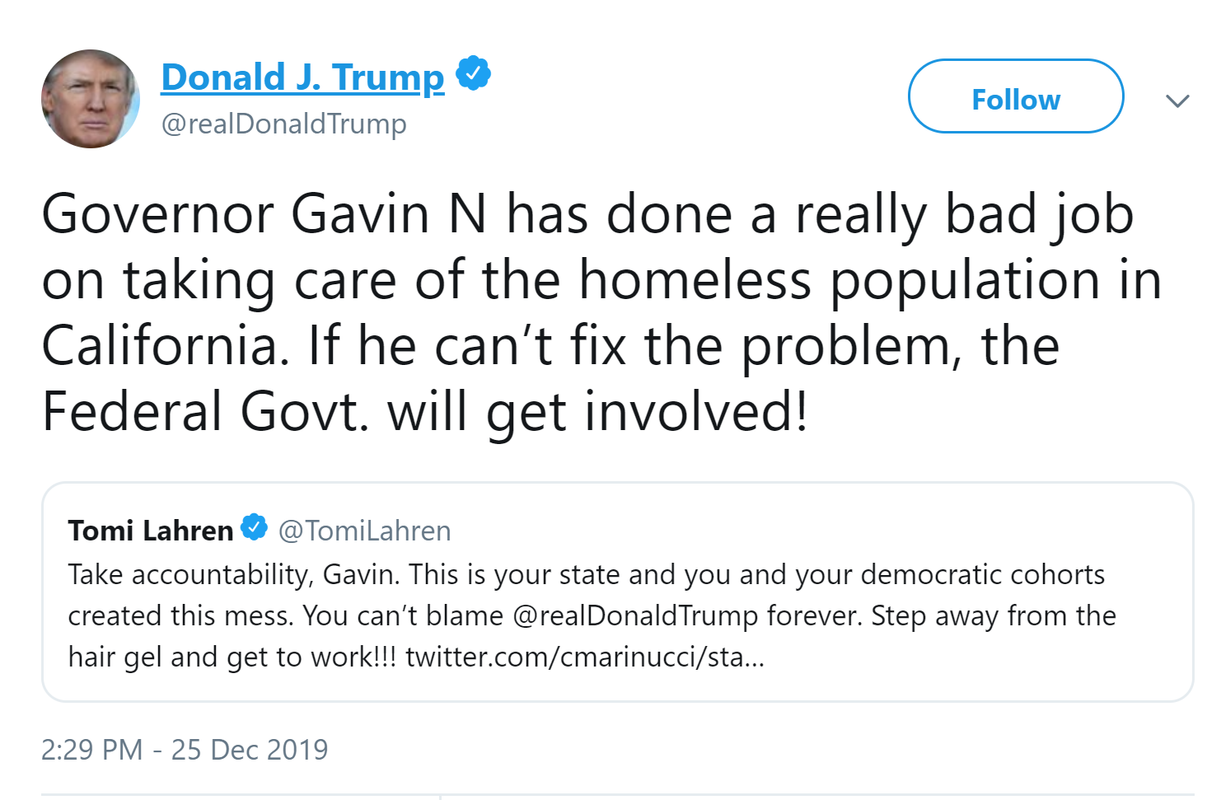This screenshot has width=1221, height=800.
Task: Click the 25 Dec 2019 date
Action: (250, 749)
